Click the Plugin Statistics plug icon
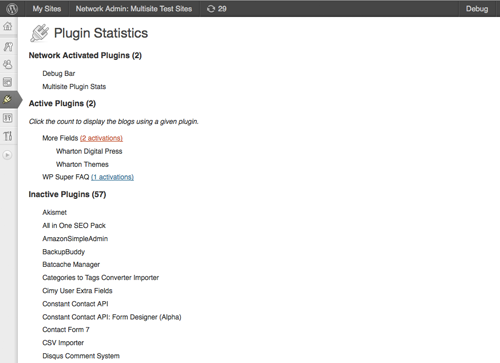The width and height of the screenshot is (500, 363). click(x=40, y=33)
